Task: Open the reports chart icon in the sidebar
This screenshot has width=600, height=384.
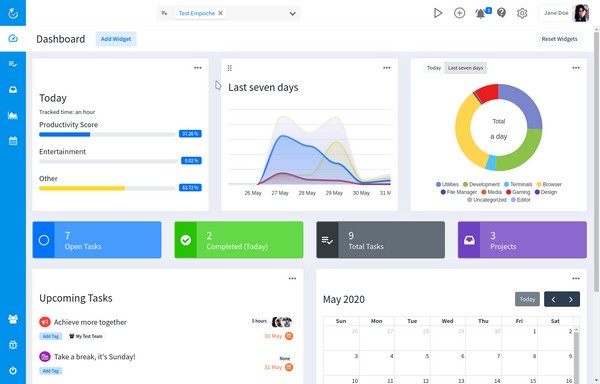Action: [13, 115]
